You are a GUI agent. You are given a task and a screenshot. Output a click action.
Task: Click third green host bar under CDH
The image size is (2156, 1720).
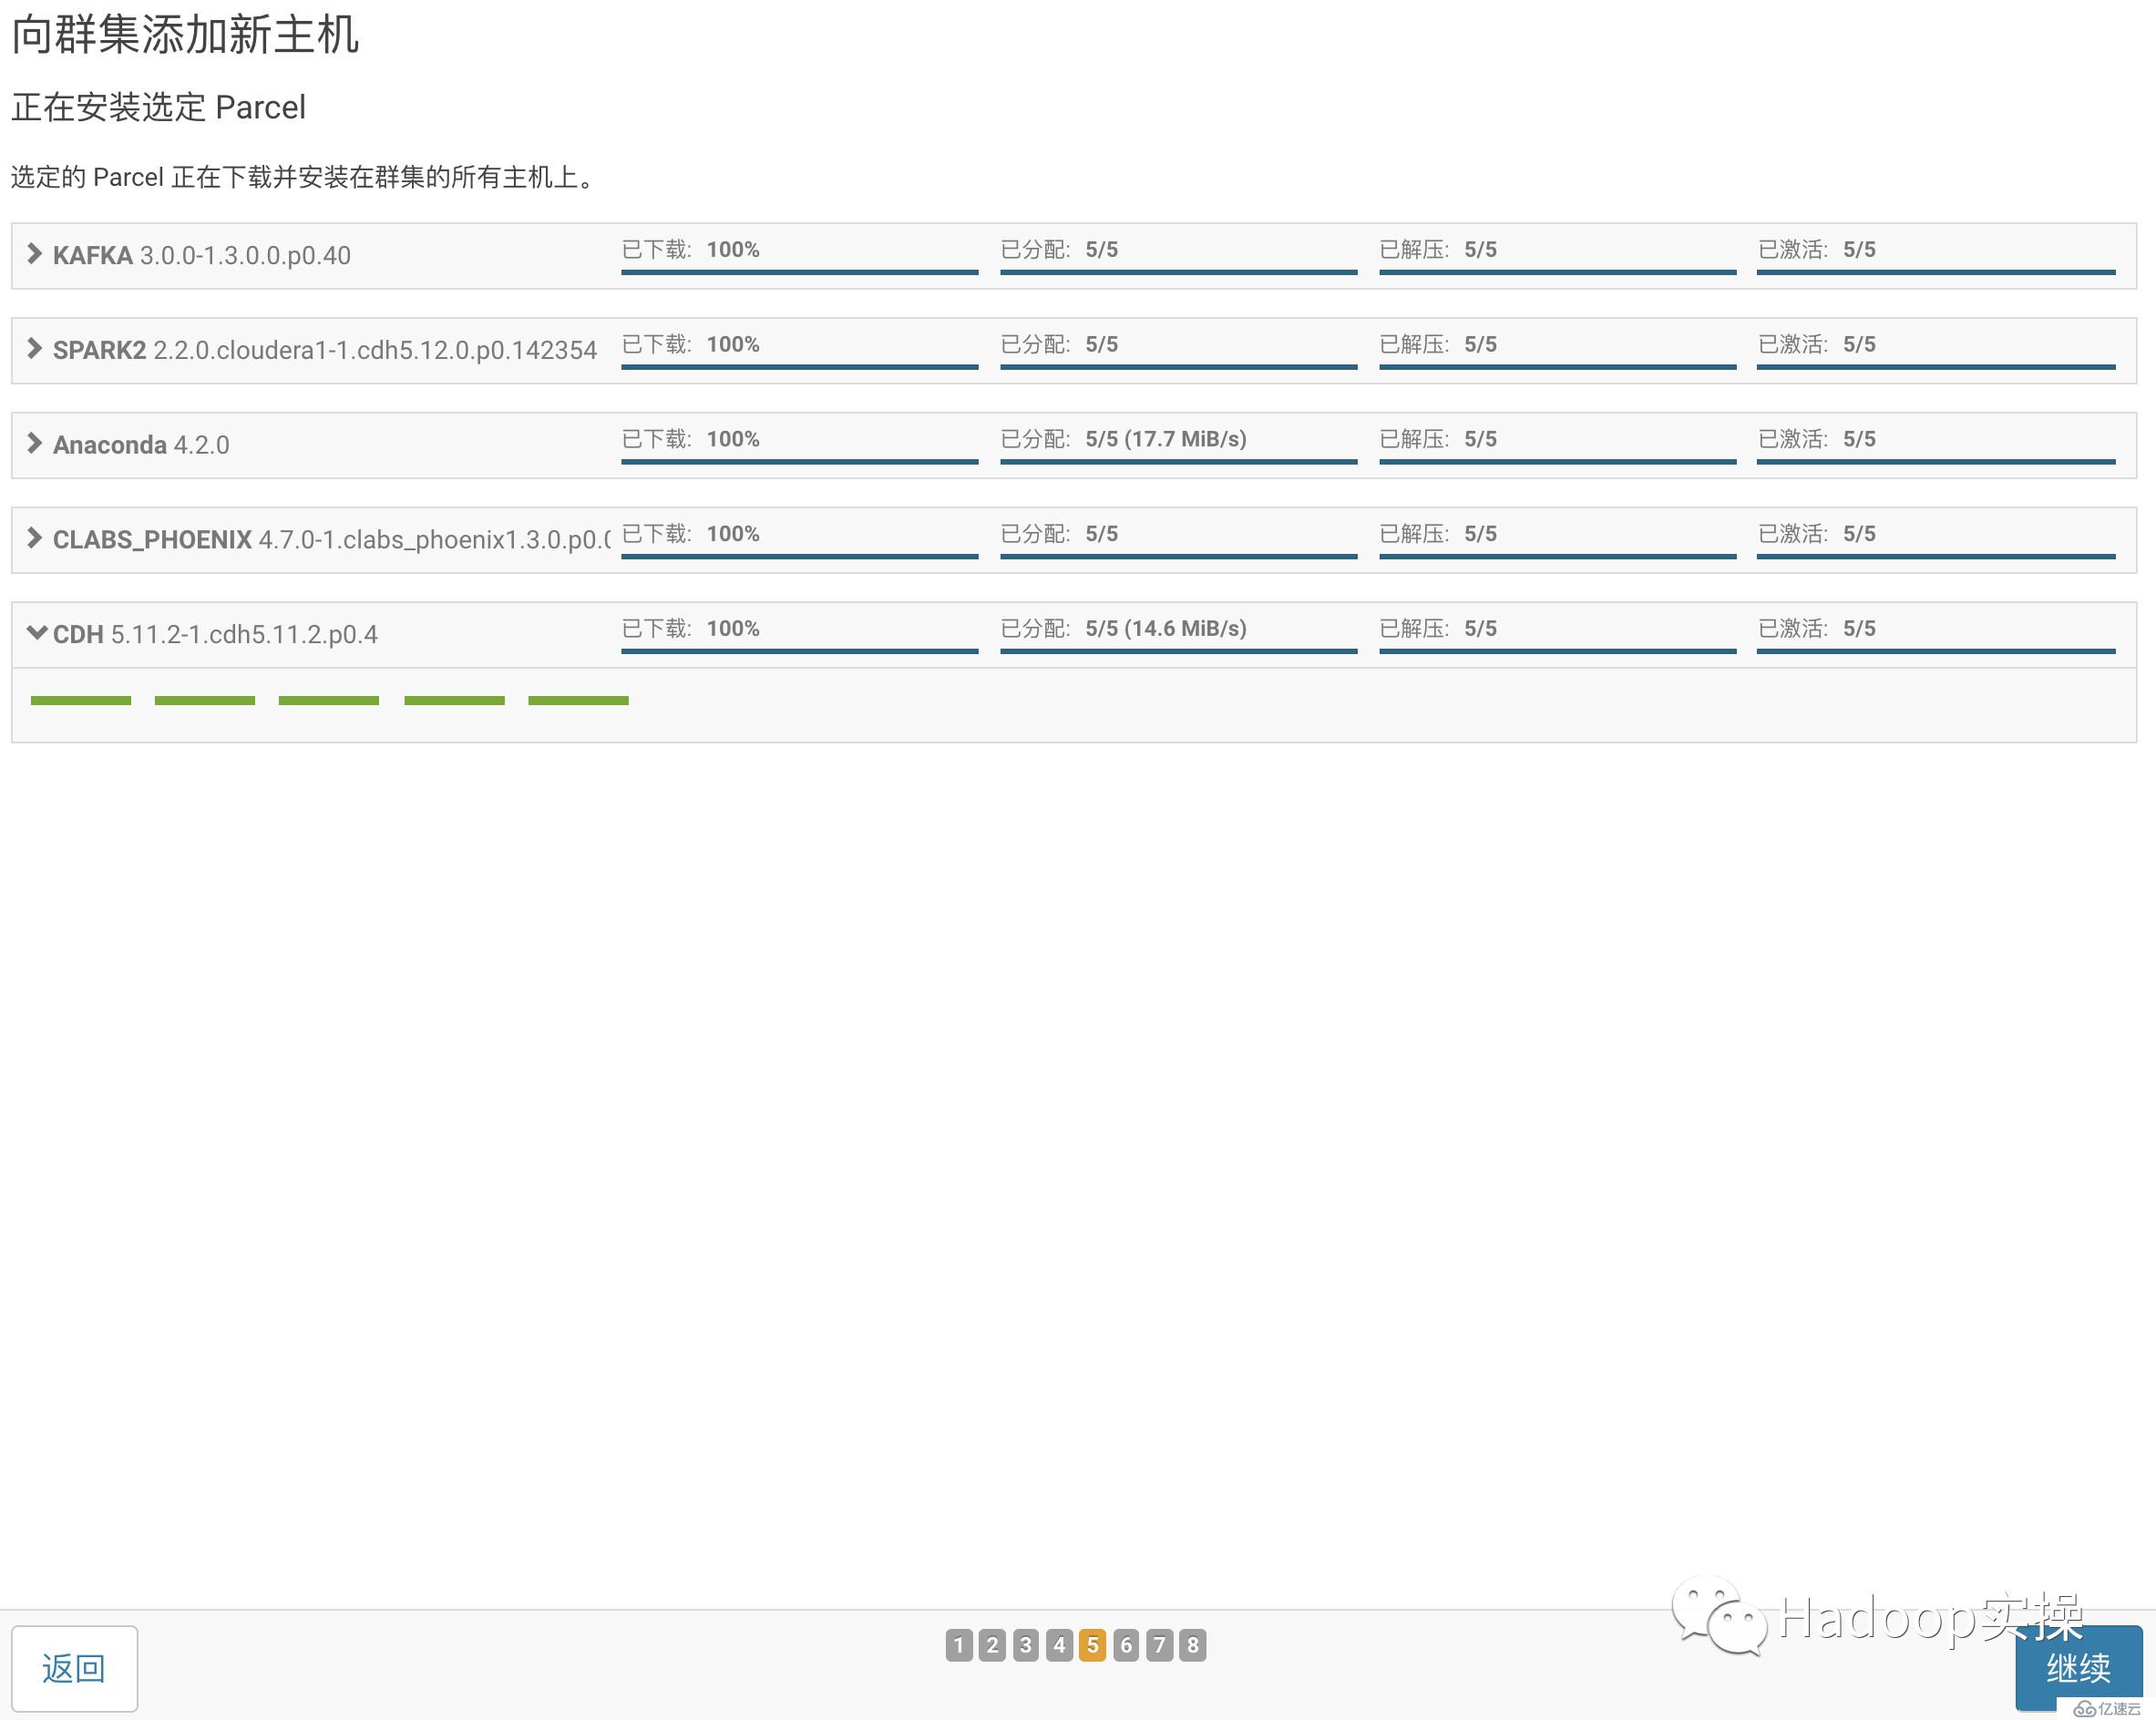329,700
